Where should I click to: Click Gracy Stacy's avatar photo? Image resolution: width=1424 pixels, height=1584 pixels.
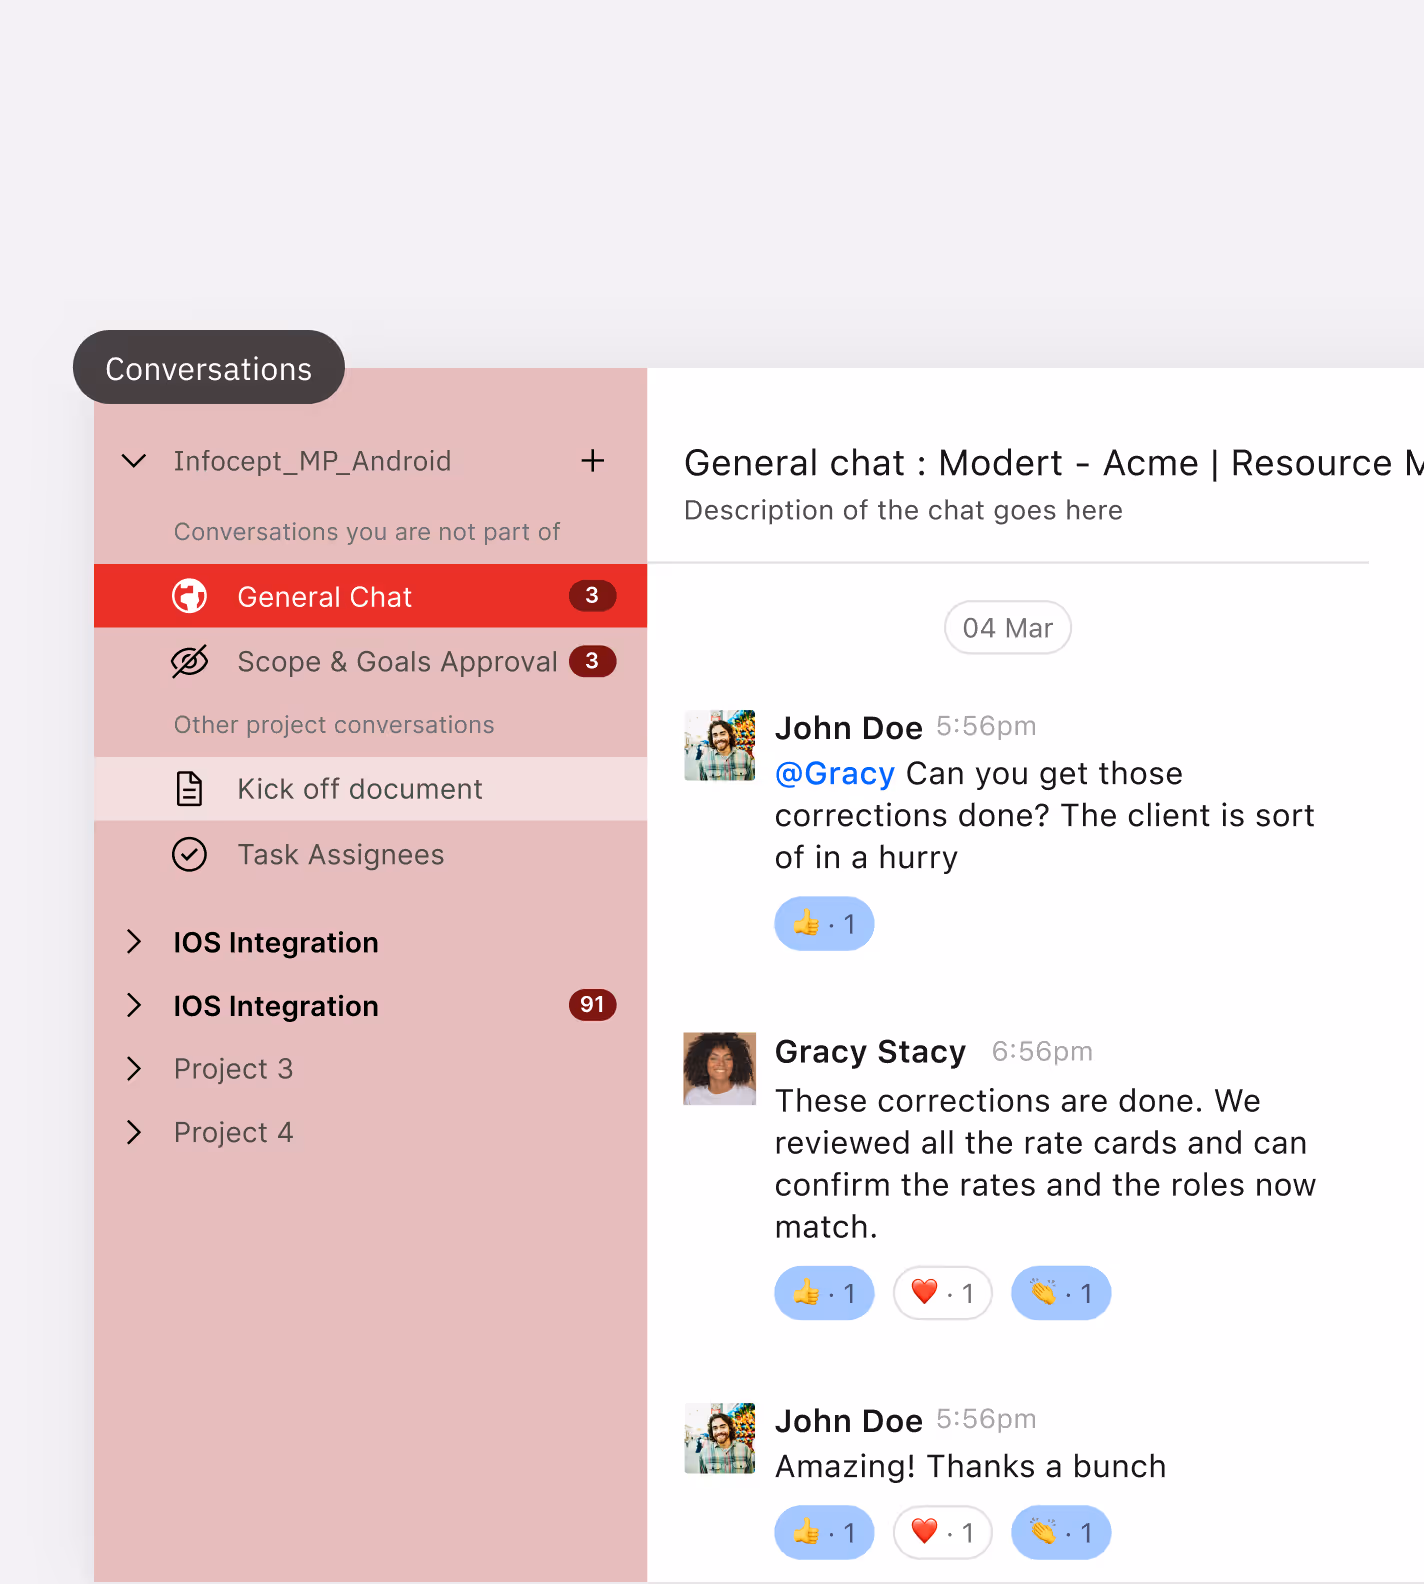[719, 1069]
